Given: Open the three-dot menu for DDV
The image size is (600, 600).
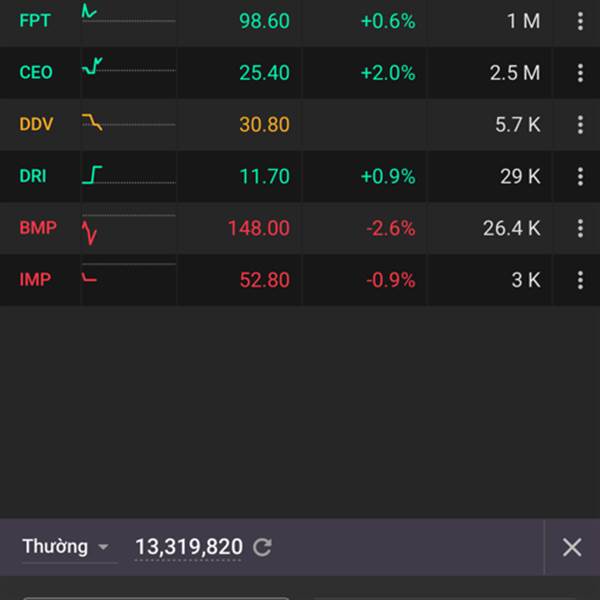Looking at the screenshot, I should click(580, 125).
